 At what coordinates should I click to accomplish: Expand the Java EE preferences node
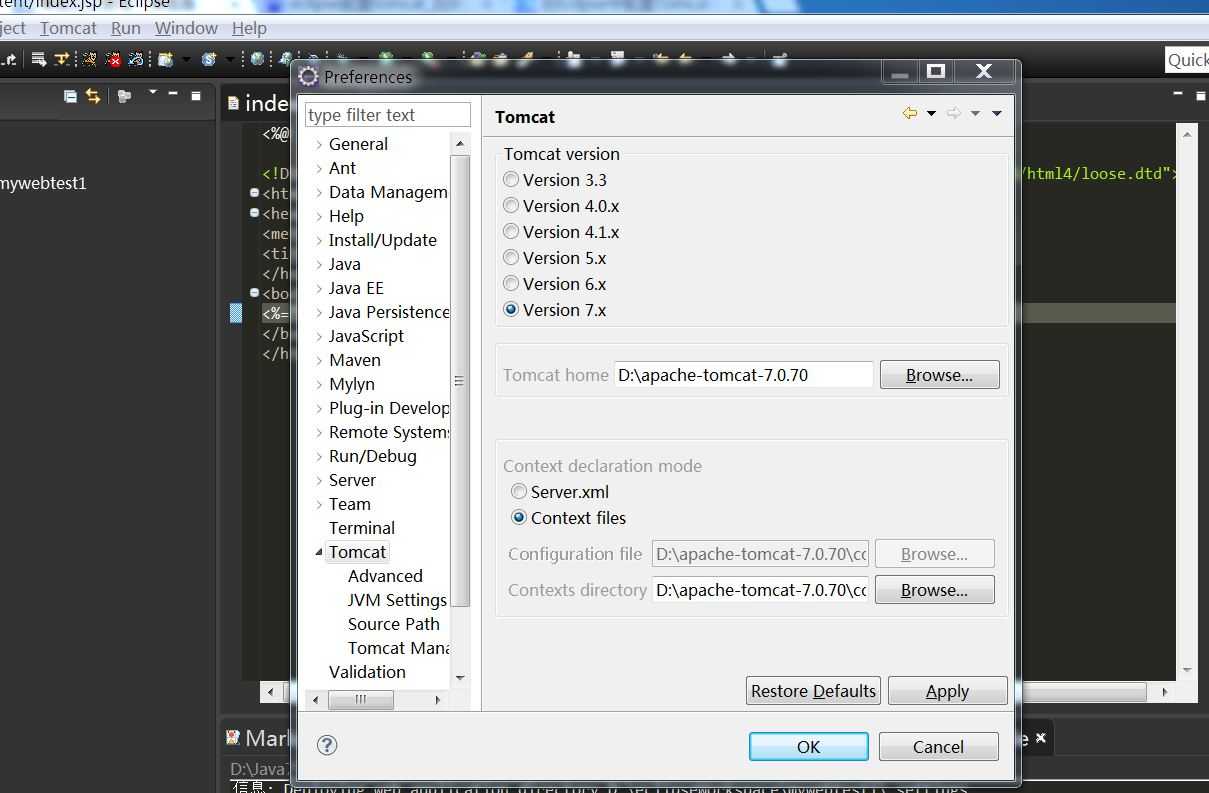click(x=319, y=289)
